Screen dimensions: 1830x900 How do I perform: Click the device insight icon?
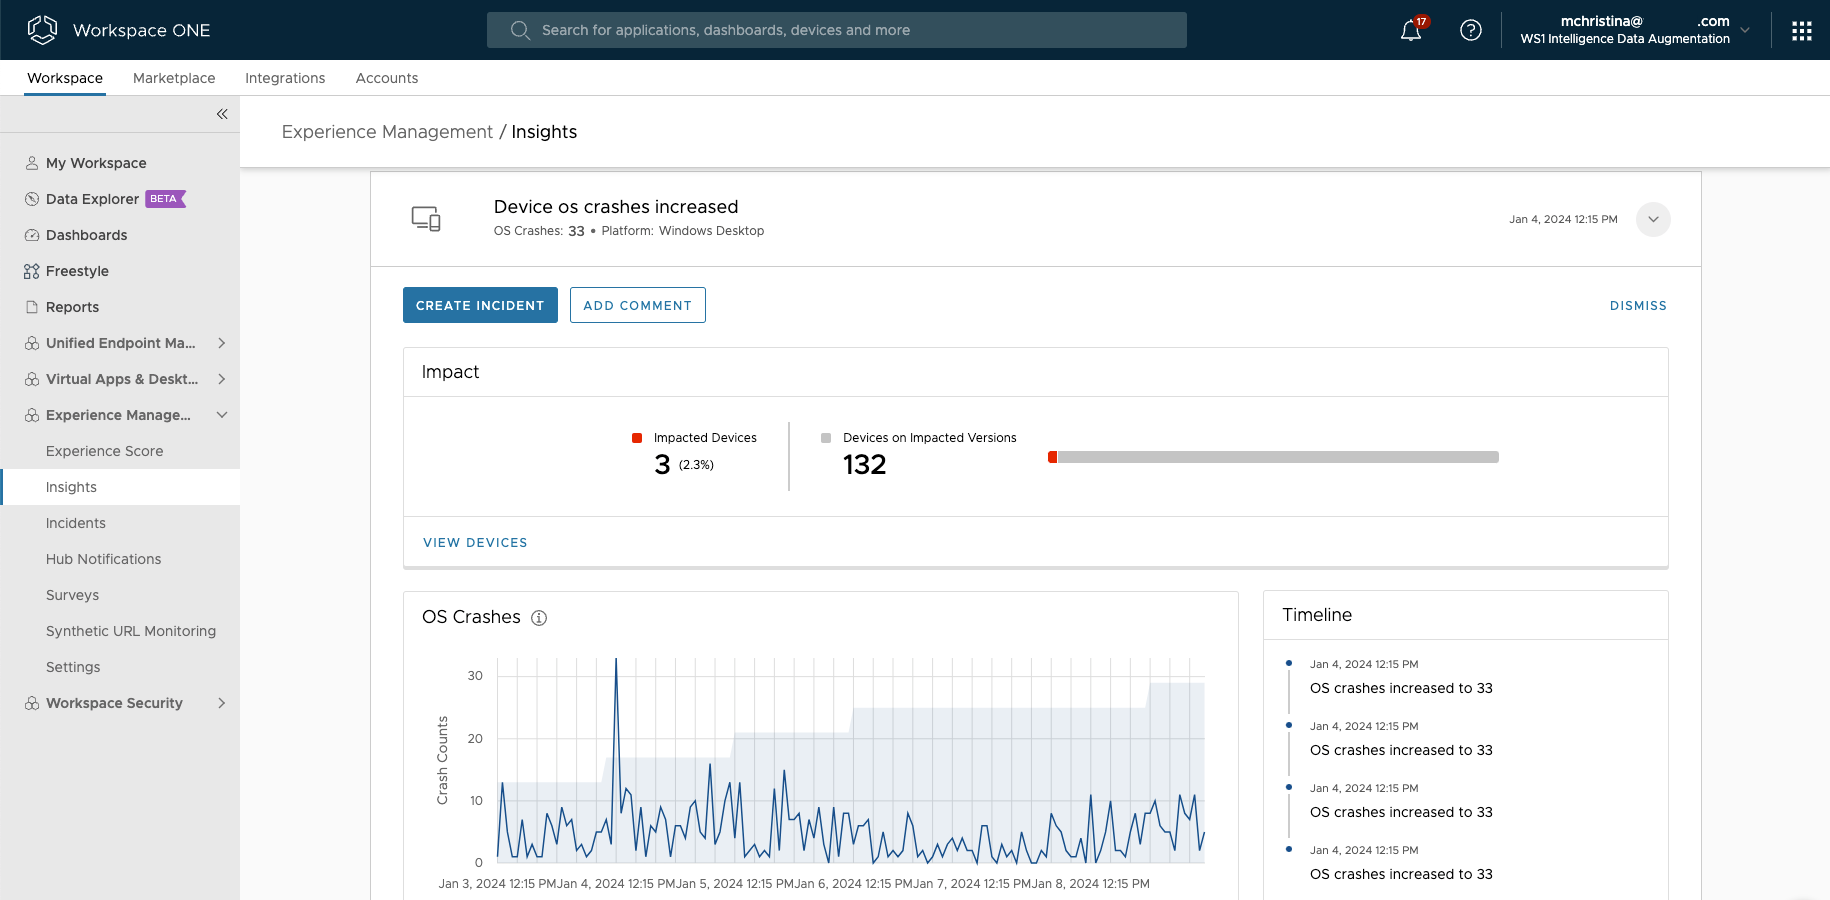coord(426,219)
